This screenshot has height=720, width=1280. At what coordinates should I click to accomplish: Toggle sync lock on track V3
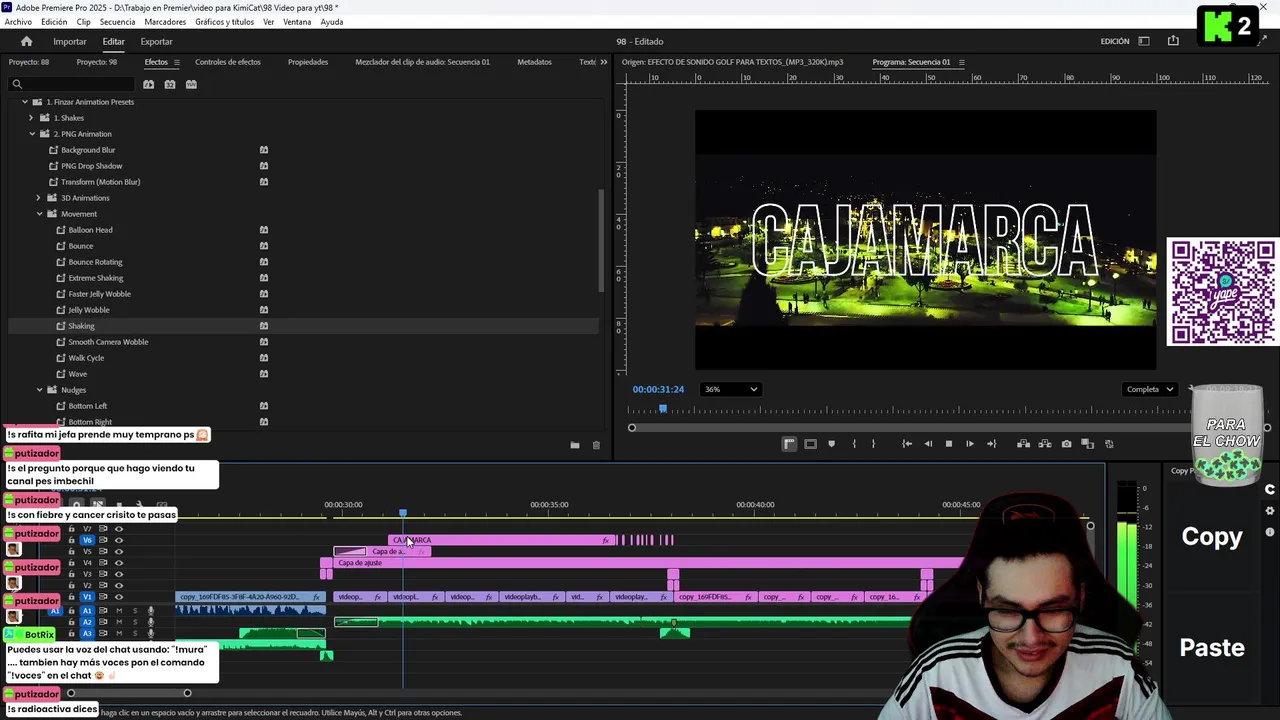(103, 574)
